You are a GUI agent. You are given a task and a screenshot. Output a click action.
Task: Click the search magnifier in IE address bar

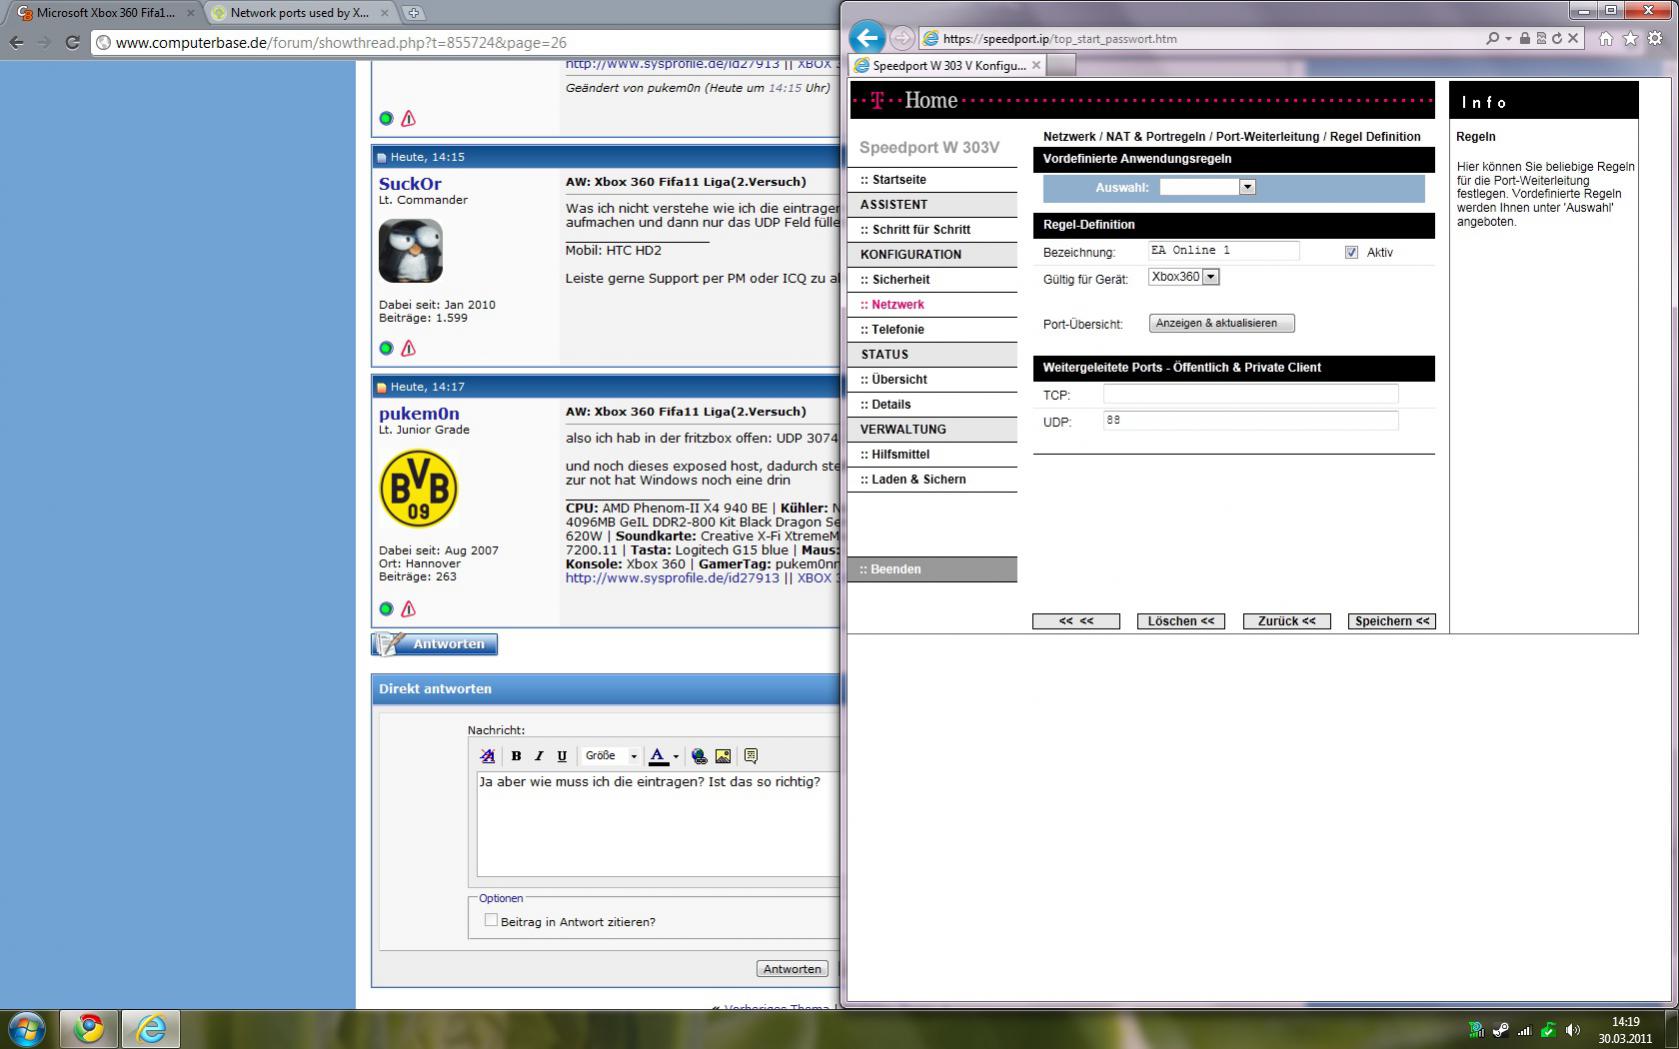[x=1492, y=38]
